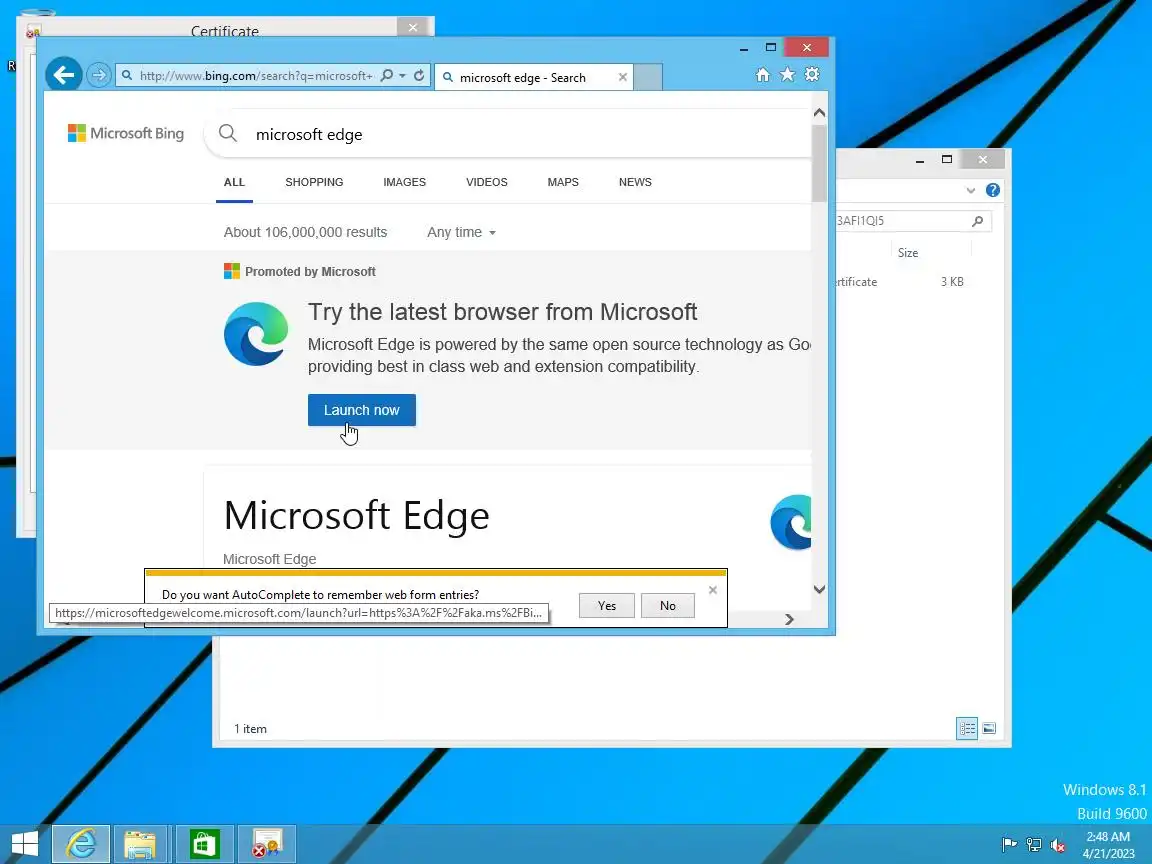Expand the Explorer ribbon chevron
The image size is (1152, 864).
click(971, 190)
